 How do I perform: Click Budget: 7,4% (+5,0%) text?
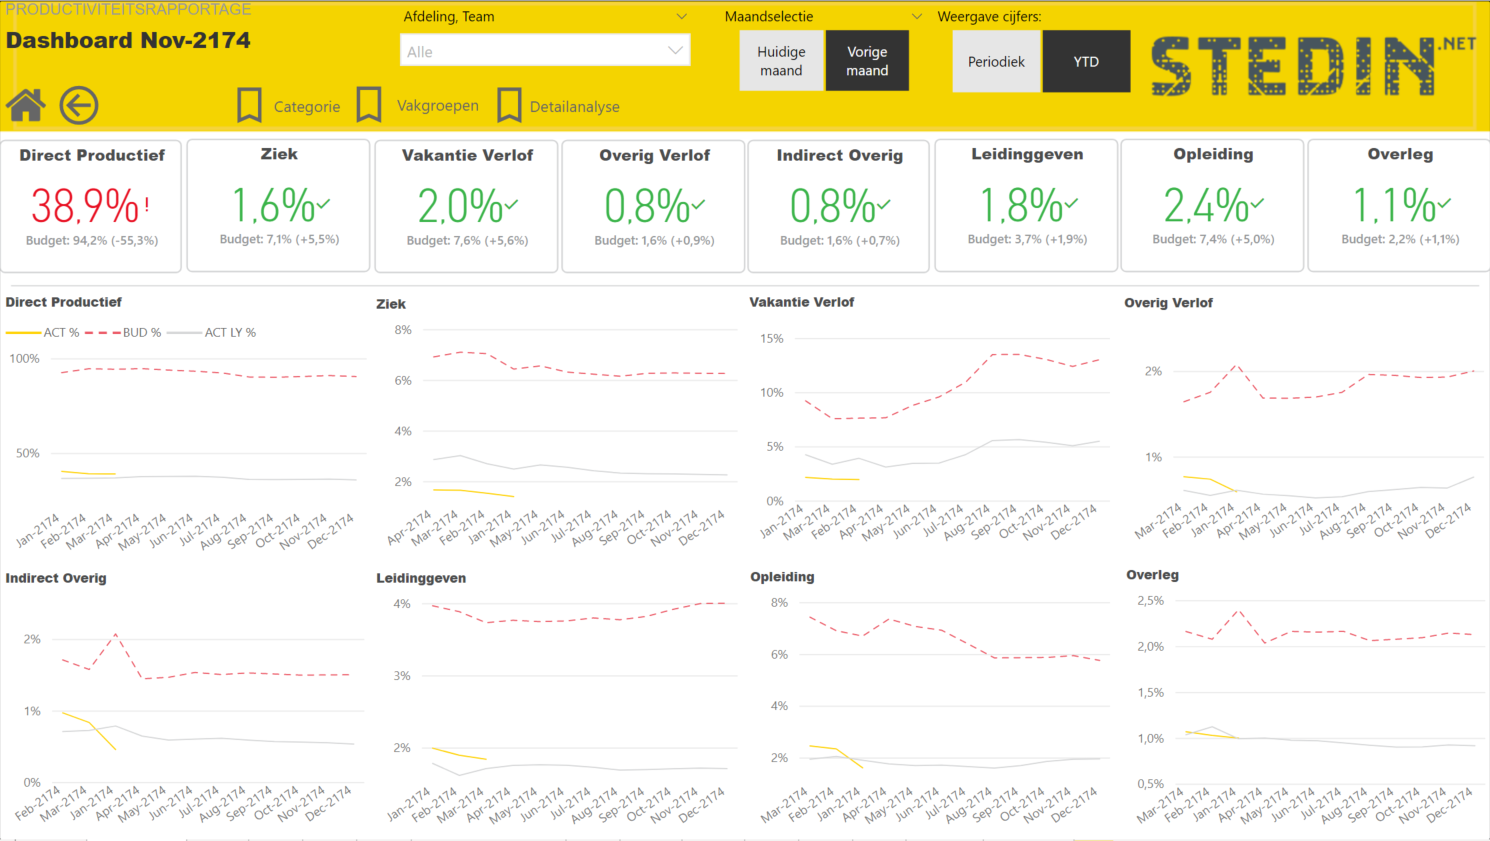pos(1213,240)
